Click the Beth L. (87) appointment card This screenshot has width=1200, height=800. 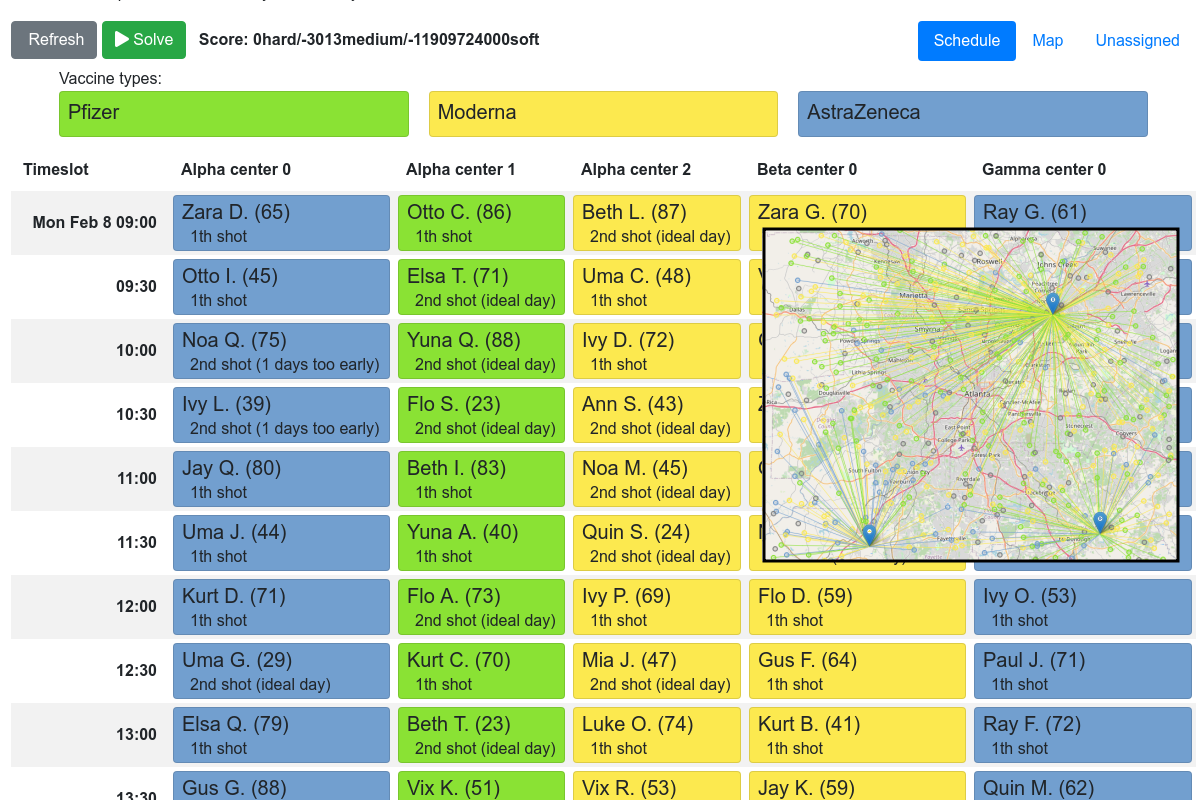656,222
